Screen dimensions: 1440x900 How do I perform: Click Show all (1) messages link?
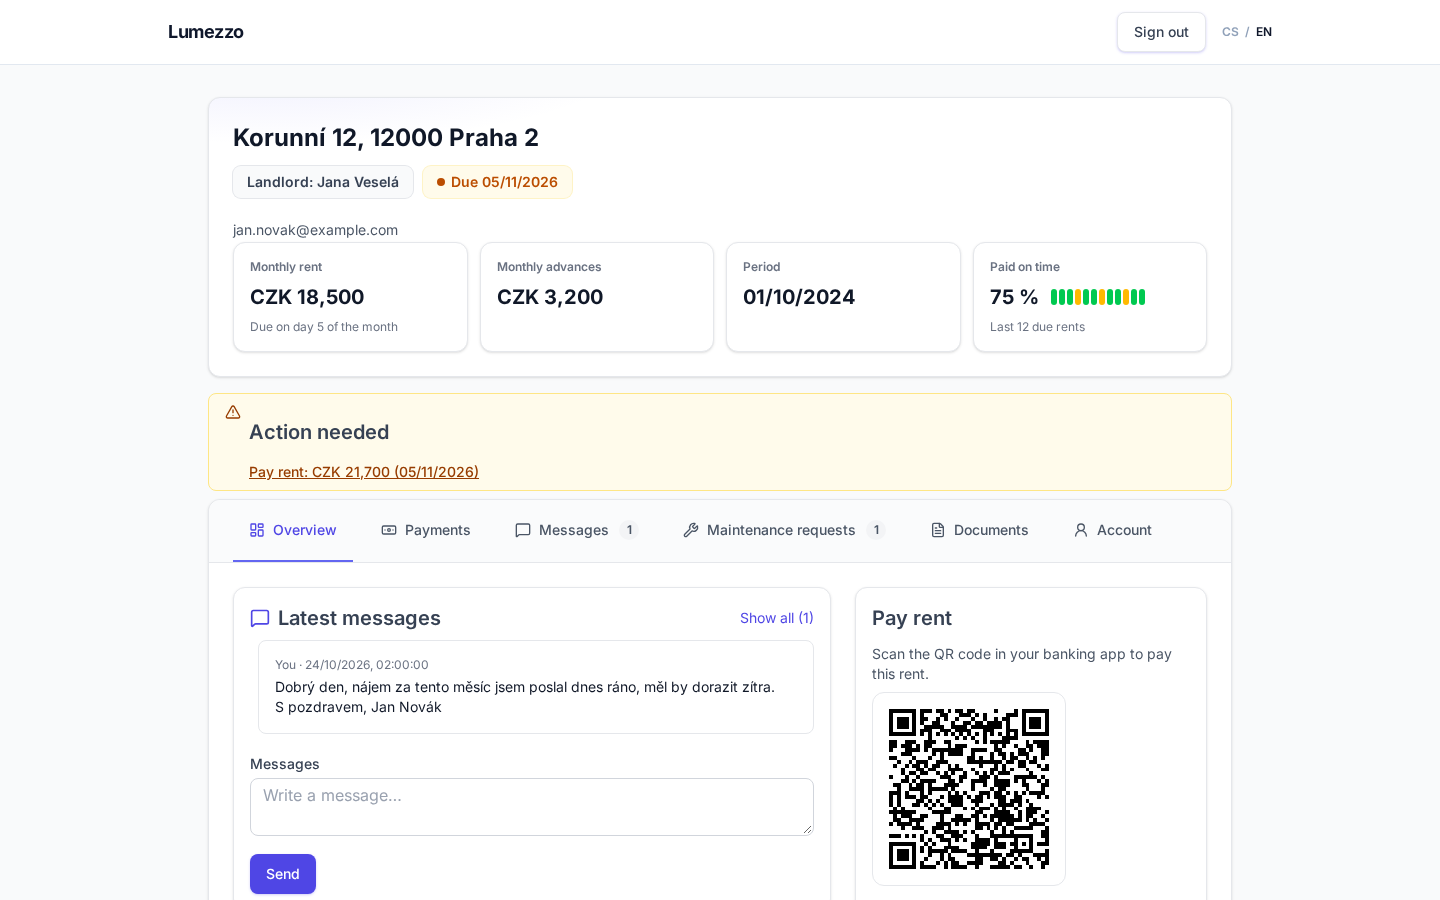(x=777, y=618)
